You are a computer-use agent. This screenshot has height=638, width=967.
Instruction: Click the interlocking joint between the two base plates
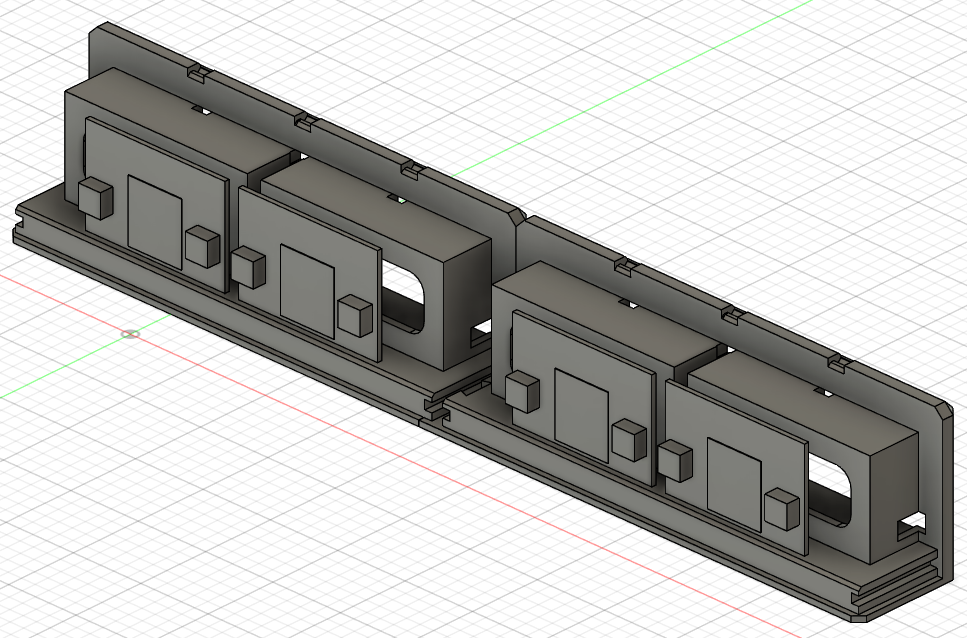pyautogui.click(x=434, y=409)
